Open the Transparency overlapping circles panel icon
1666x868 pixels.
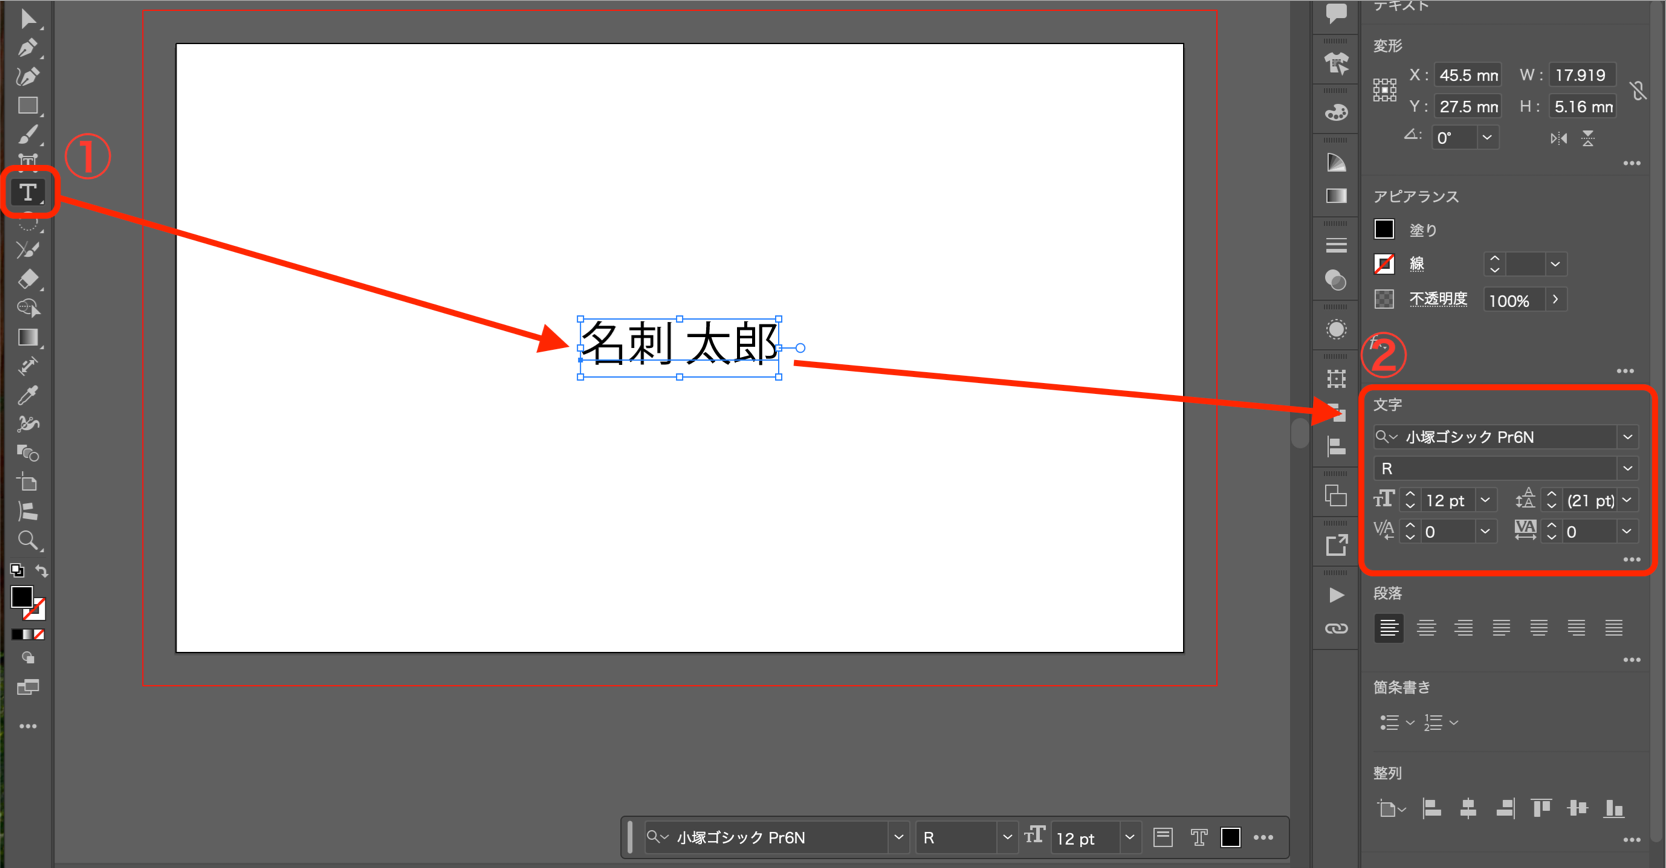click(1336, 280)
